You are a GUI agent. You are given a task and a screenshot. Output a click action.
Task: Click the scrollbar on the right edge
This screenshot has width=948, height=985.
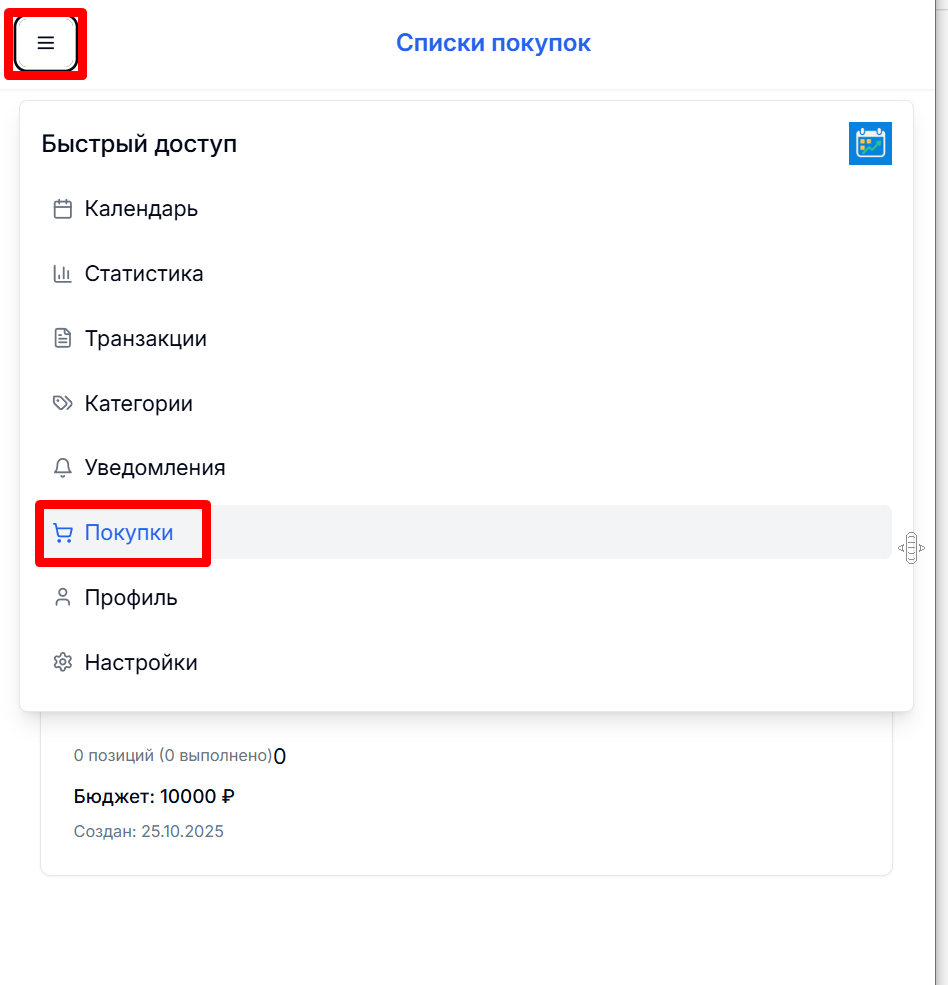(938, 490)
